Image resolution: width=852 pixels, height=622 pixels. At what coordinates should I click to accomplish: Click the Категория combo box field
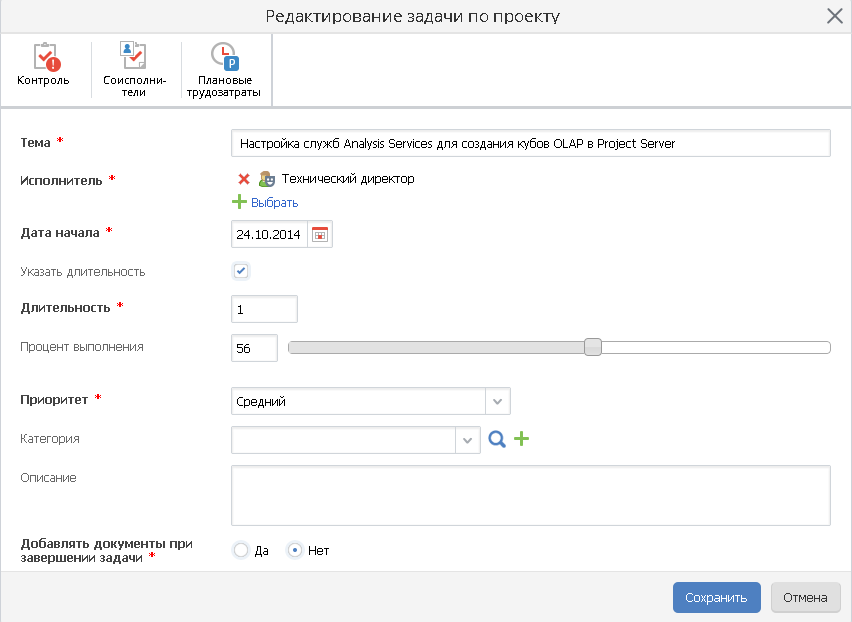point(343,440)
